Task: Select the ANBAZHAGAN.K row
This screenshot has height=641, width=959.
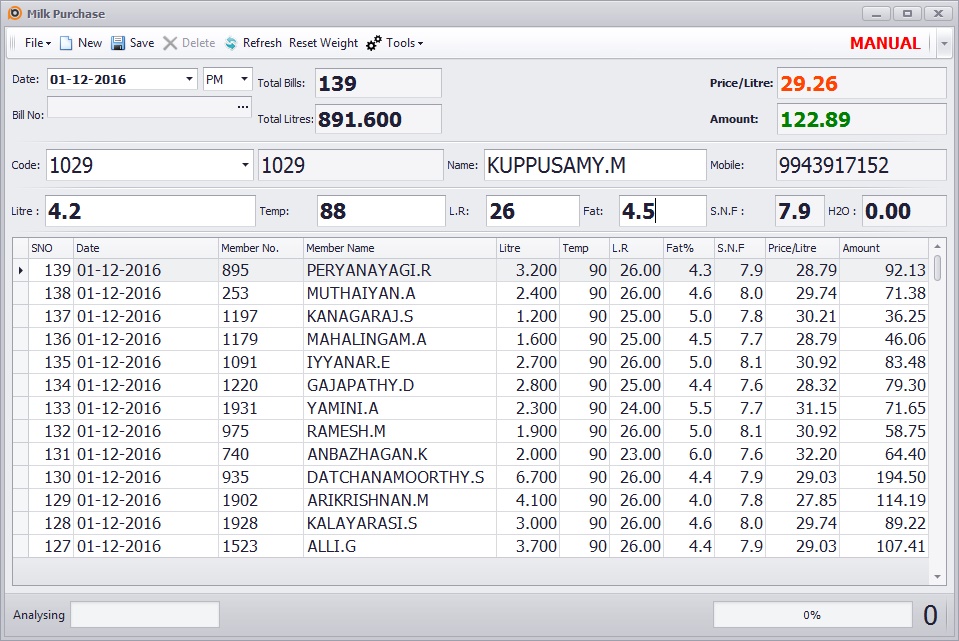Action: (470, 454)
